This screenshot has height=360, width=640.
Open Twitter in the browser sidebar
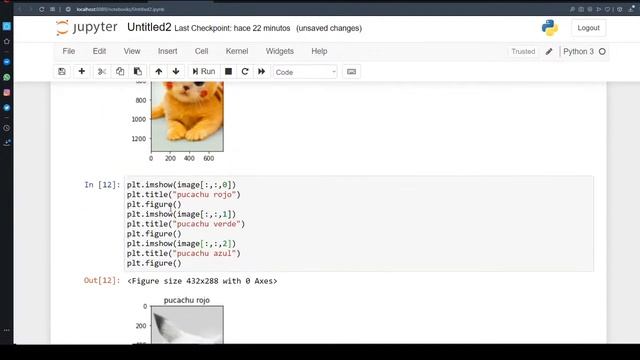[x=7, y=108]
